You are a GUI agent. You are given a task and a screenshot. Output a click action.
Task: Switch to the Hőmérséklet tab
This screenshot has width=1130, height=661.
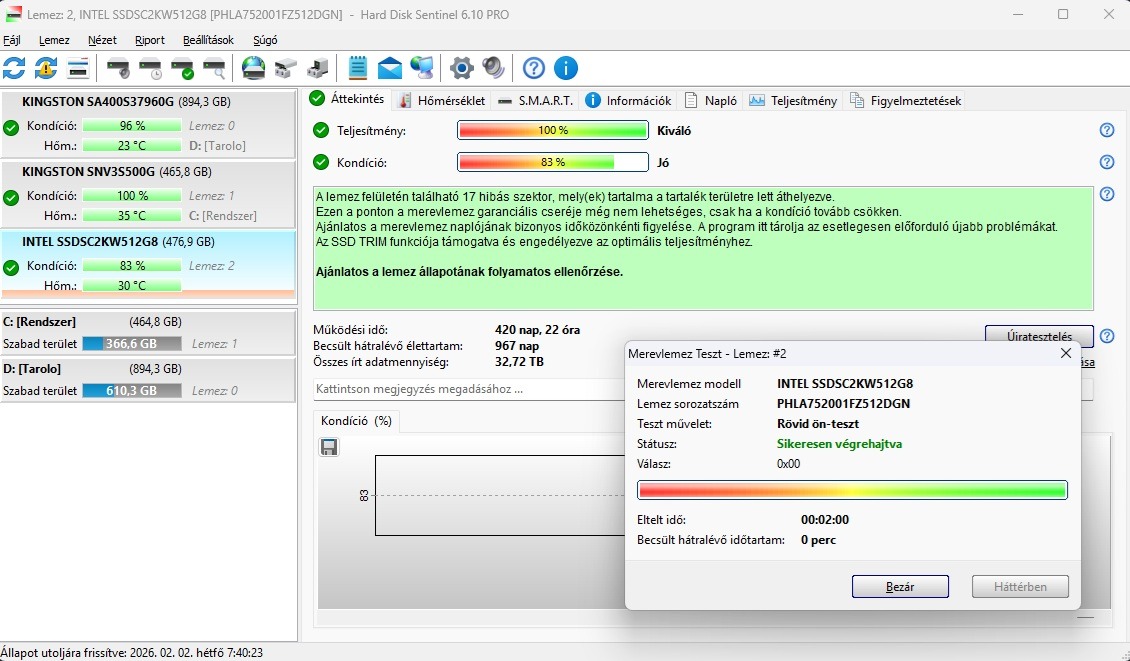(x=442, y=101)
